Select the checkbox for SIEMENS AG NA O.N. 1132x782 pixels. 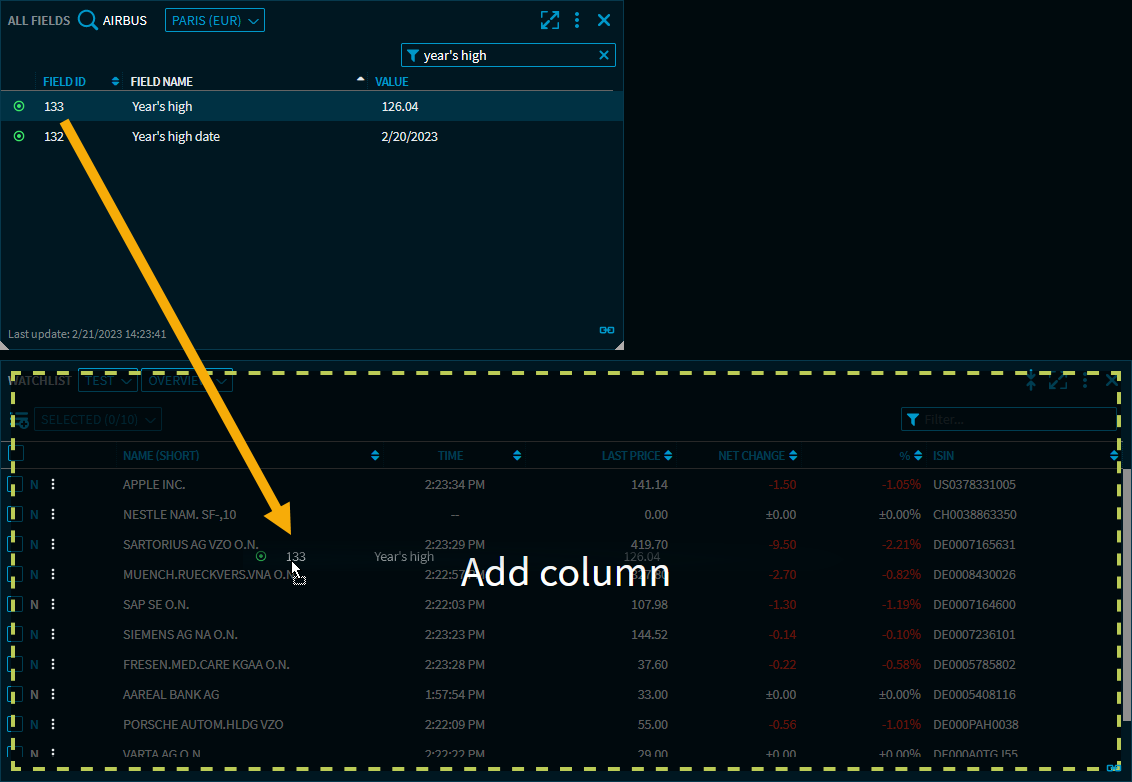[x=15, y=635]
